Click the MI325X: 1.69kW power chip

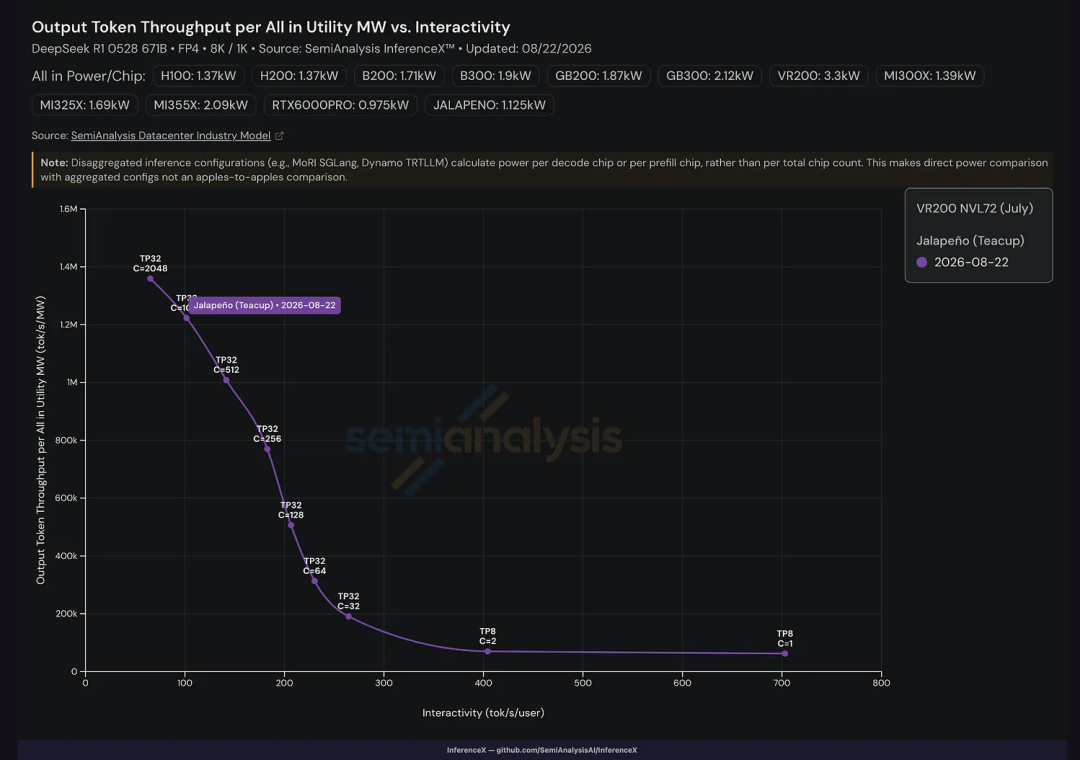pyautogui.click(x=85, y=105)
